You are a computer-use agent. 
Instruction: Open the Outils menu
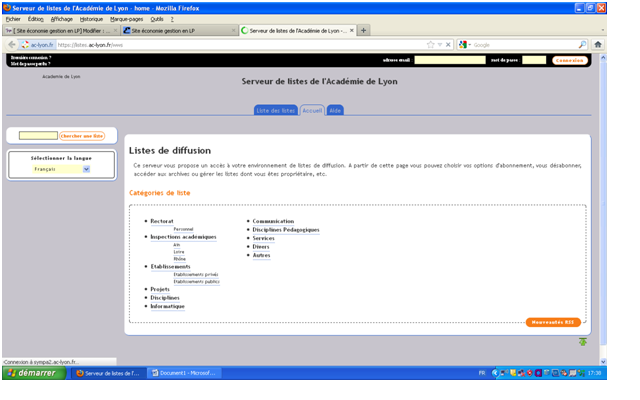tap(157, 19)
